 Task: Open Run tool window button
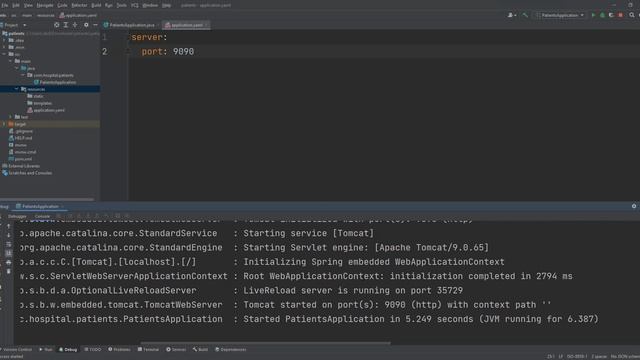point(46,349)
